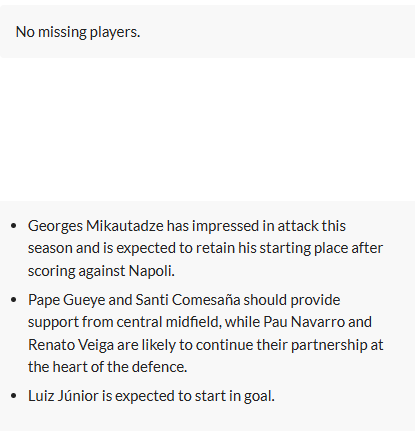Click the word "partnership"
The height and width of the screenshot is (431, 415).
click(329, 345)
